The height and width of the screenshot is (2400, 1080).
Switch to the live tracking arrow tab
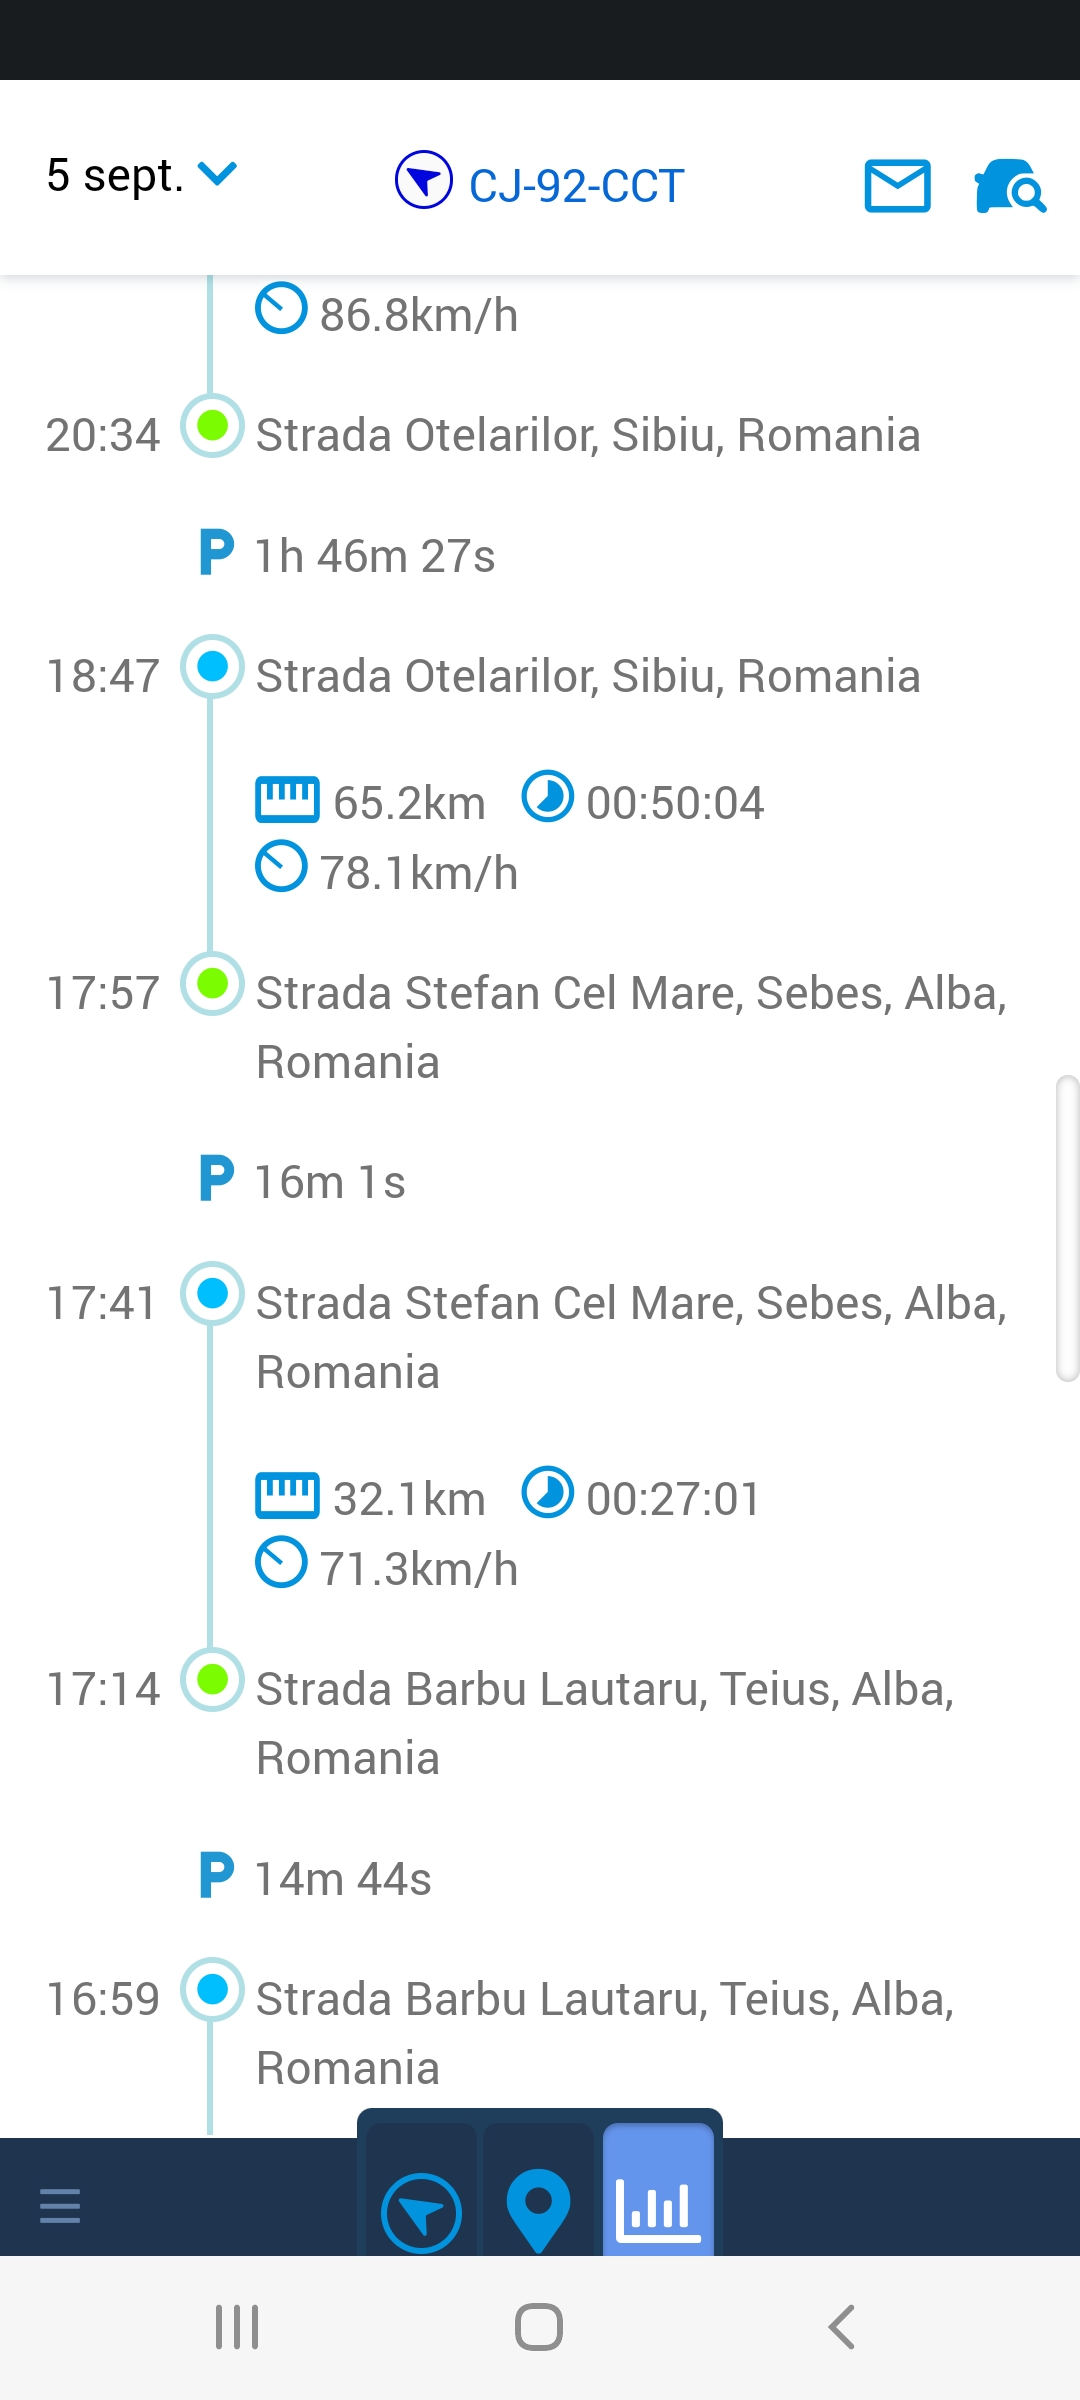click(x=421, y=2213)
